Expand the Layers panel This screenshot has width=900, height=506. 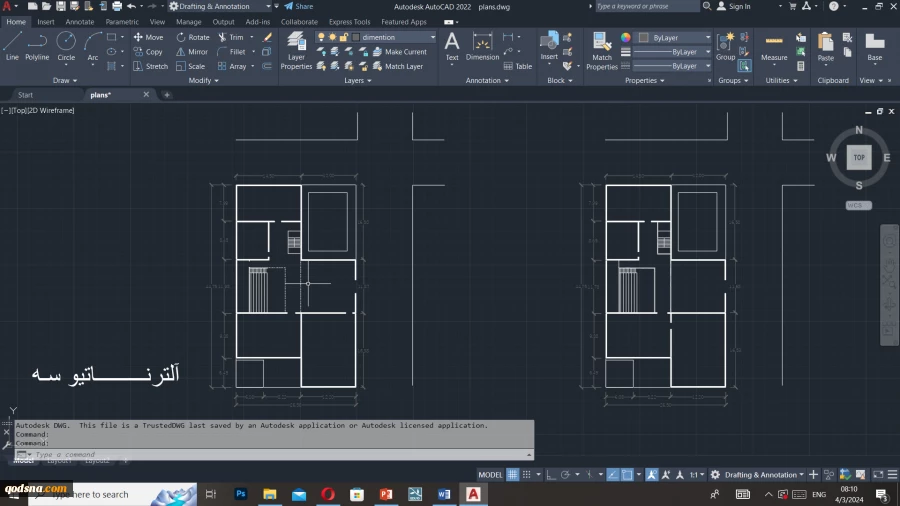[x=358, y=80]
